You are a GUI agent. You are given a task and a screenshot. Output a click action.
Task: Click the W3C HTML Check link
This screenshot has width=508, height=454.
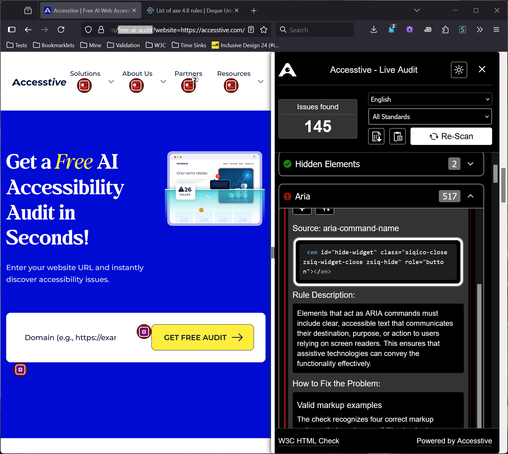[309, 441]
